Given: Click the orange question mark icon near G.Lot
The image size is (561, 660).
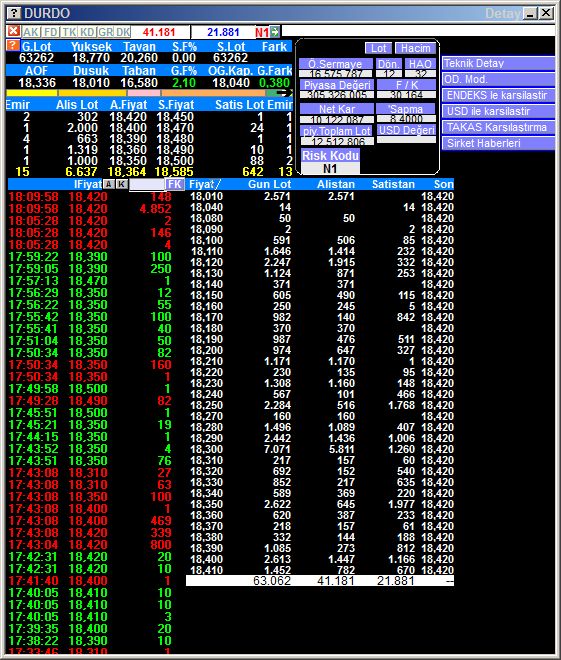Looking at the screenshot, I should point(13,45).
